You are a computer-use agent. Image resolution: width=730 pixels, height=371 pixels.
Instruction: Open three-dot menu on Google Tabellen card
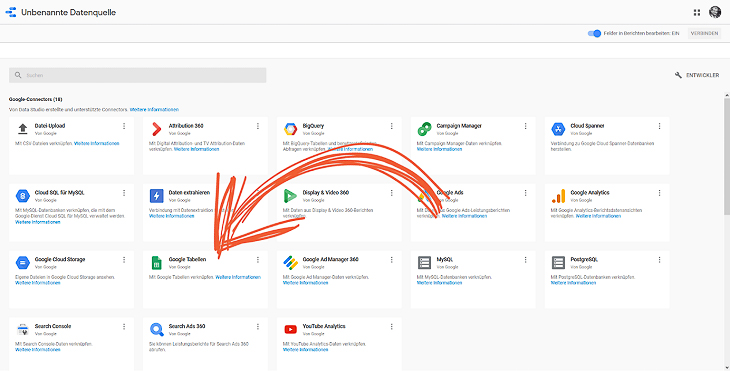coord(258,260)
